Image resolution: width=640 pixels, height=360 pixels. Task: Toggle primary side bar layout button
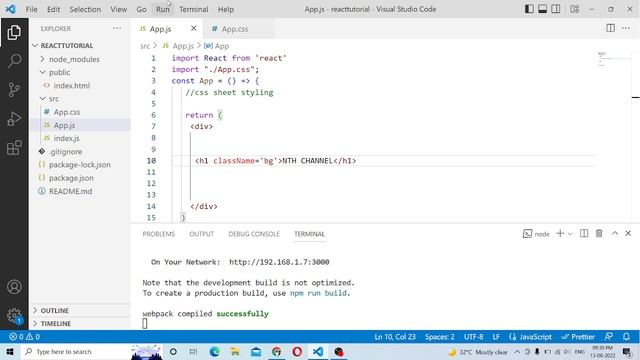(529, 9)
